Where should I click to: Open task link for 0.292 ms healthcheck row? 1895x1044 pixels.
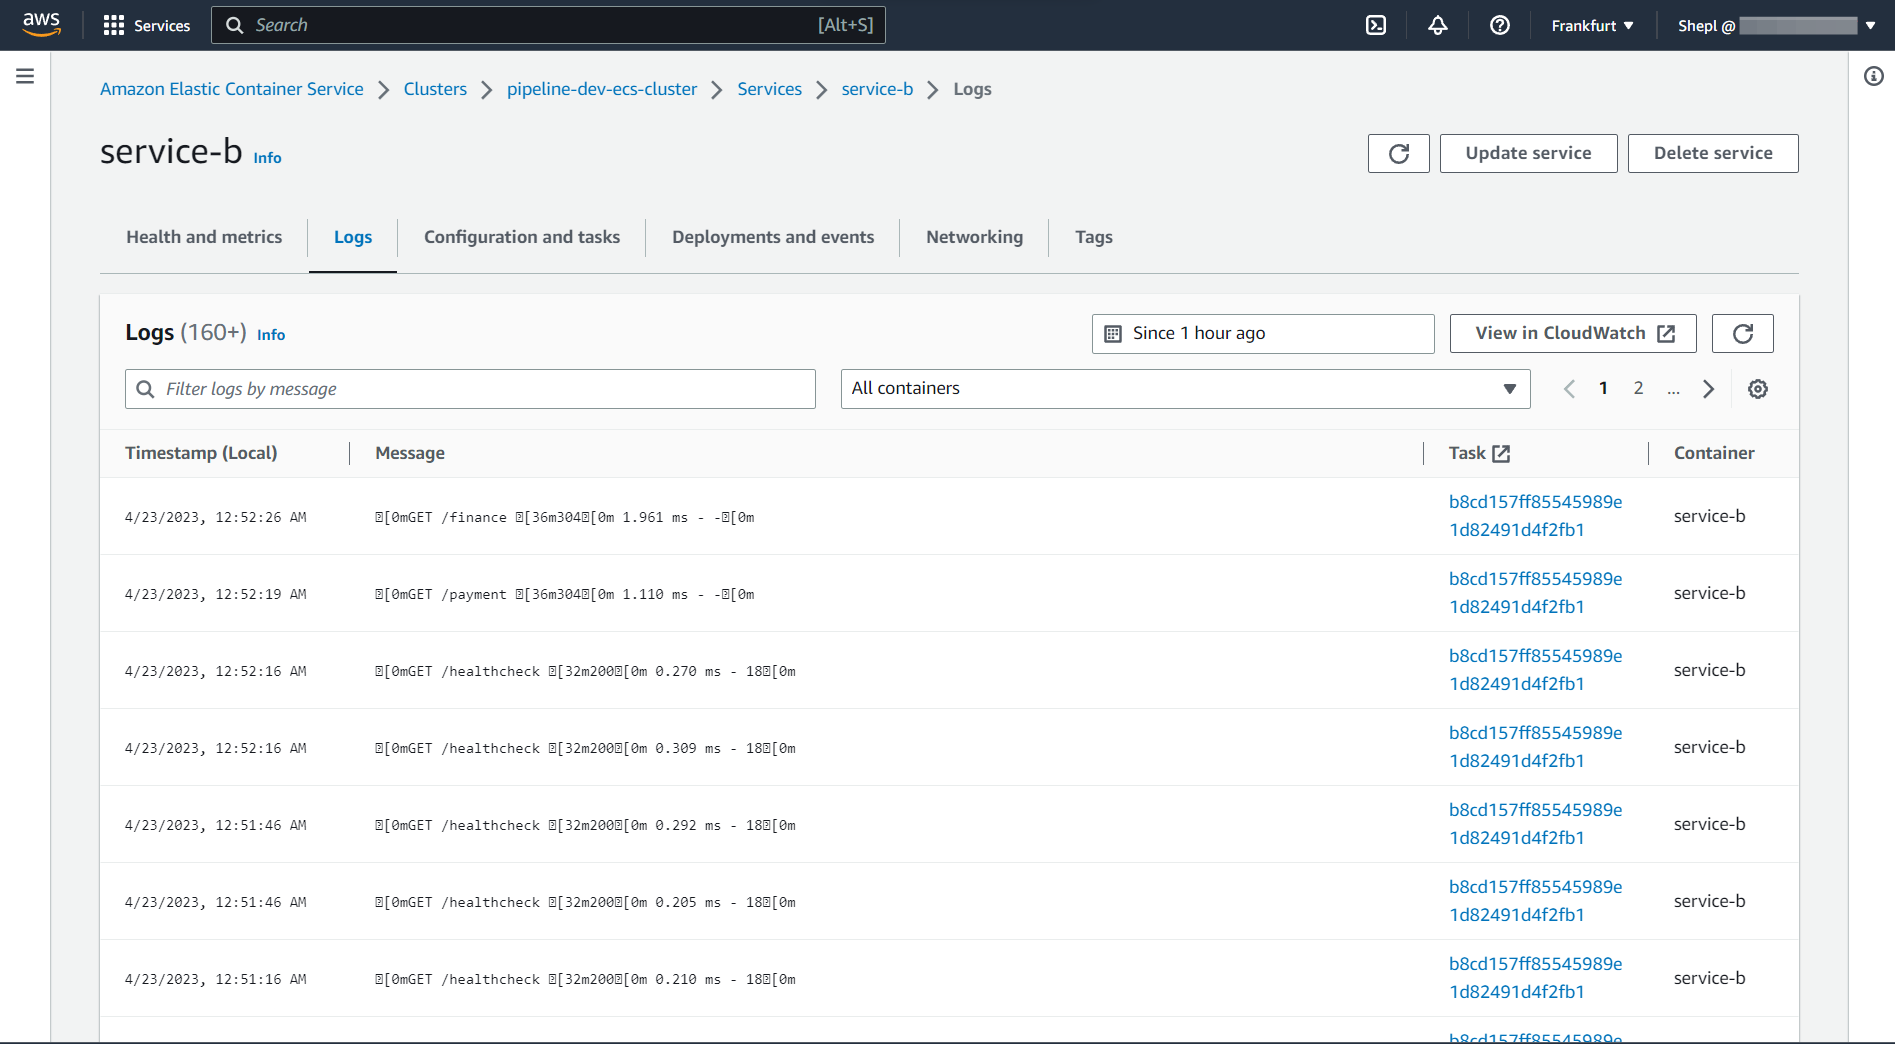(1536, 824)
